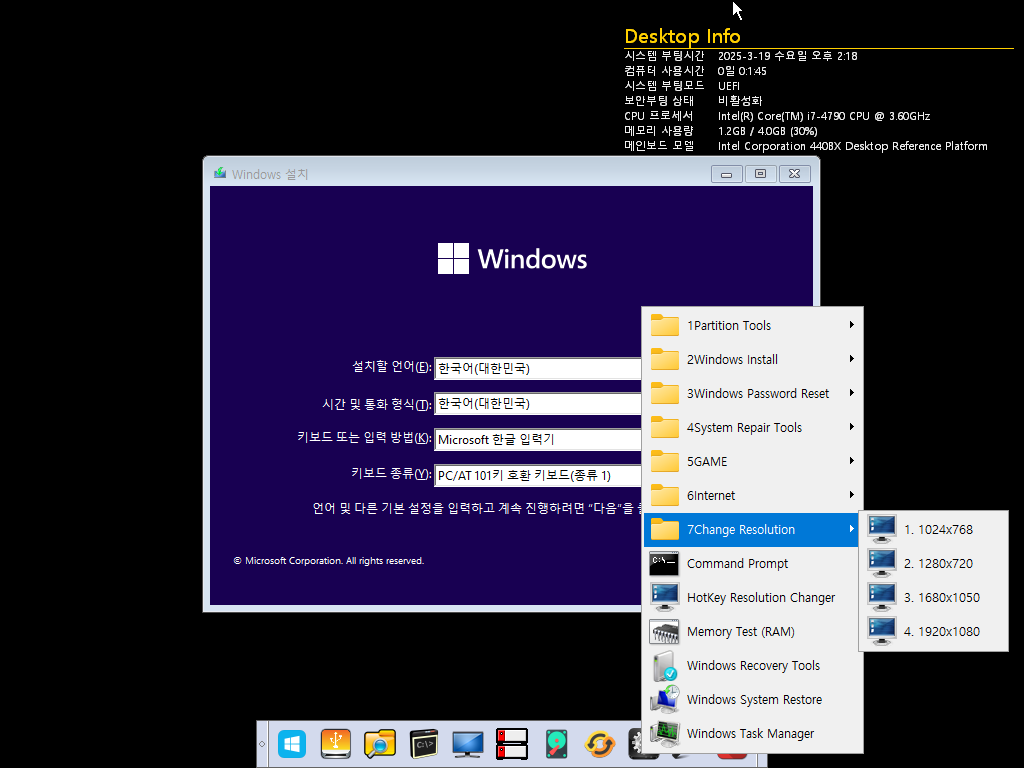Open the 키보드 또는 입력 방법 combo box
Image resolution: width=1024 pixels, height=768 pixels.
click(538, 440)
